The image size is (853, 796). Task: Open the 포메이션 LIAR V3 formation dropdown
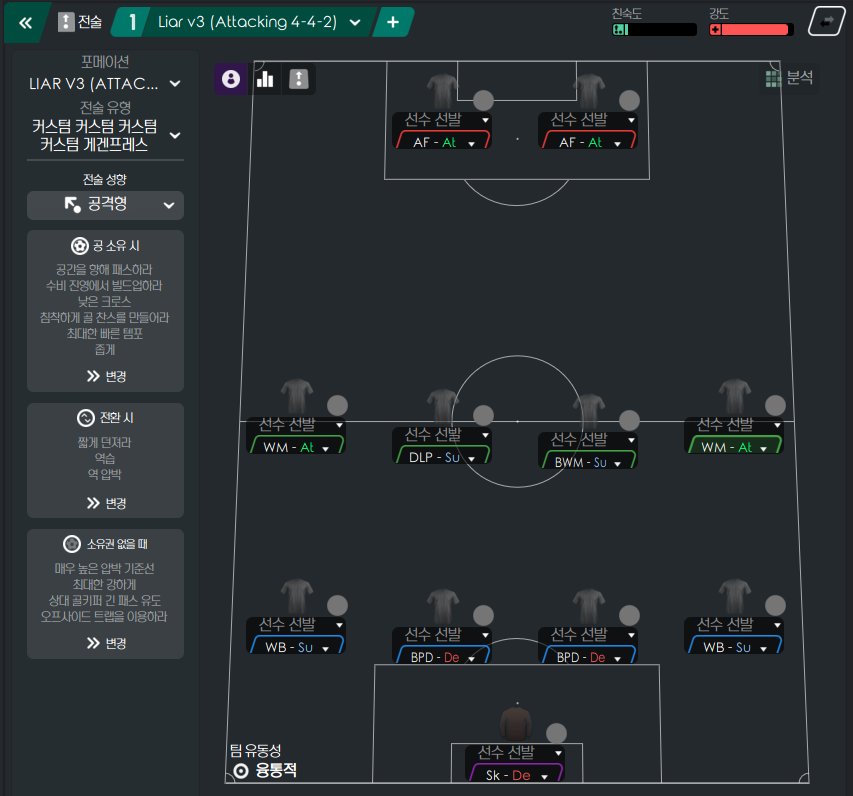[105, 83]
